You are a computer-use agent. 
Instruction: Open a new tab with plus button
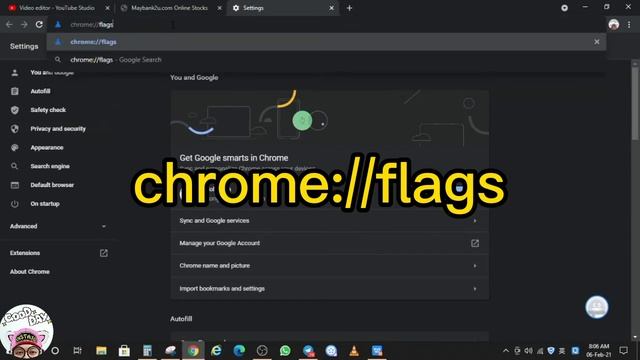349,8
